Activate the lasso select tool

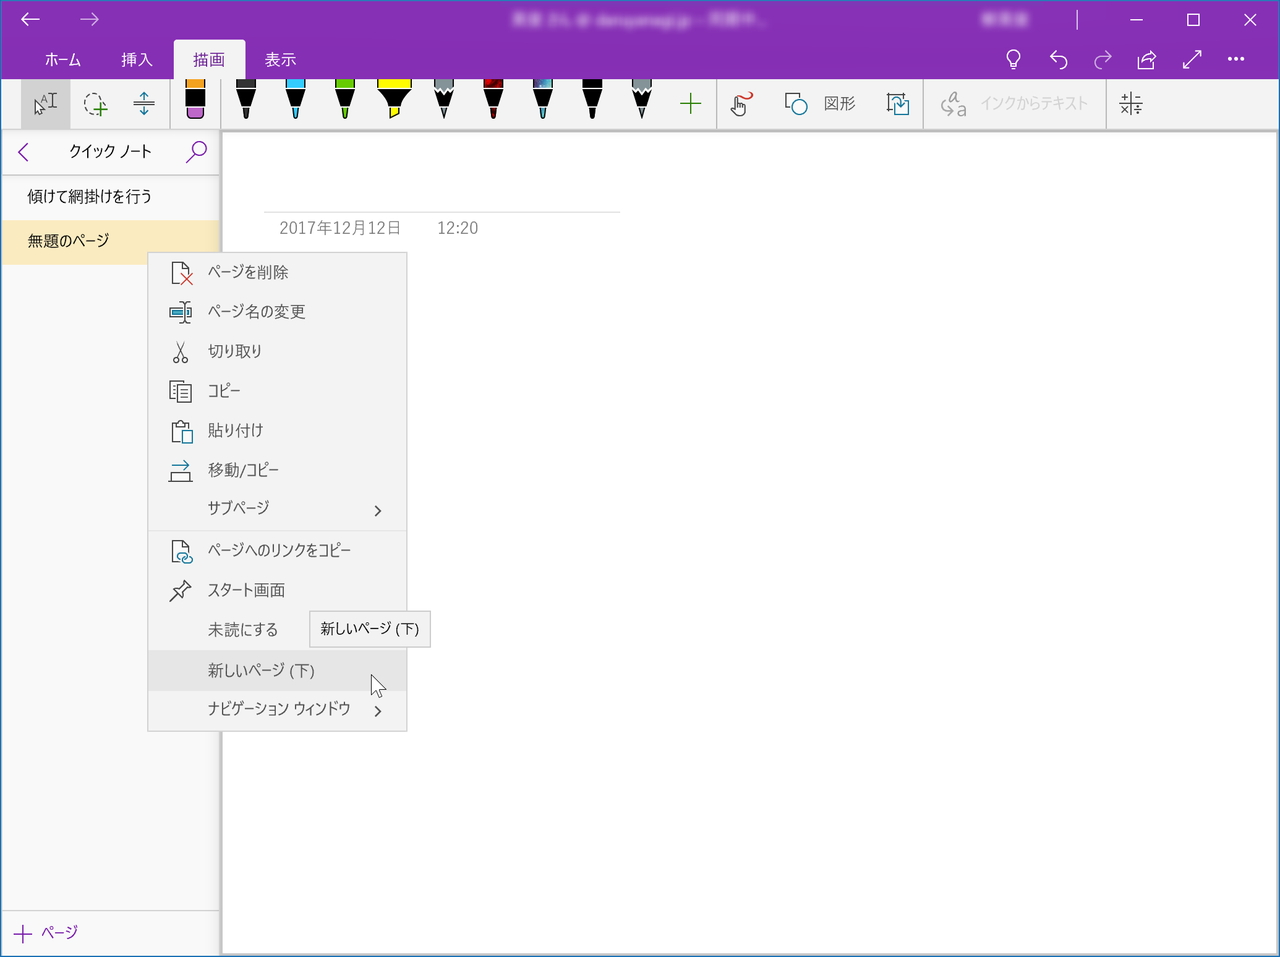[x=95, y=104]
